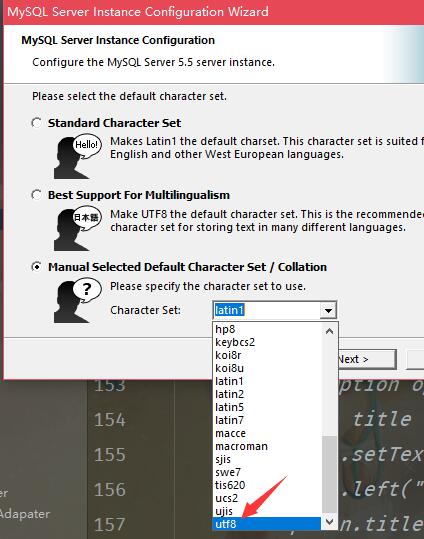The height and width of the screenshot is (539, 424).
Task: Select Best Support For Multilingualism option
Action: click(36, 195)
